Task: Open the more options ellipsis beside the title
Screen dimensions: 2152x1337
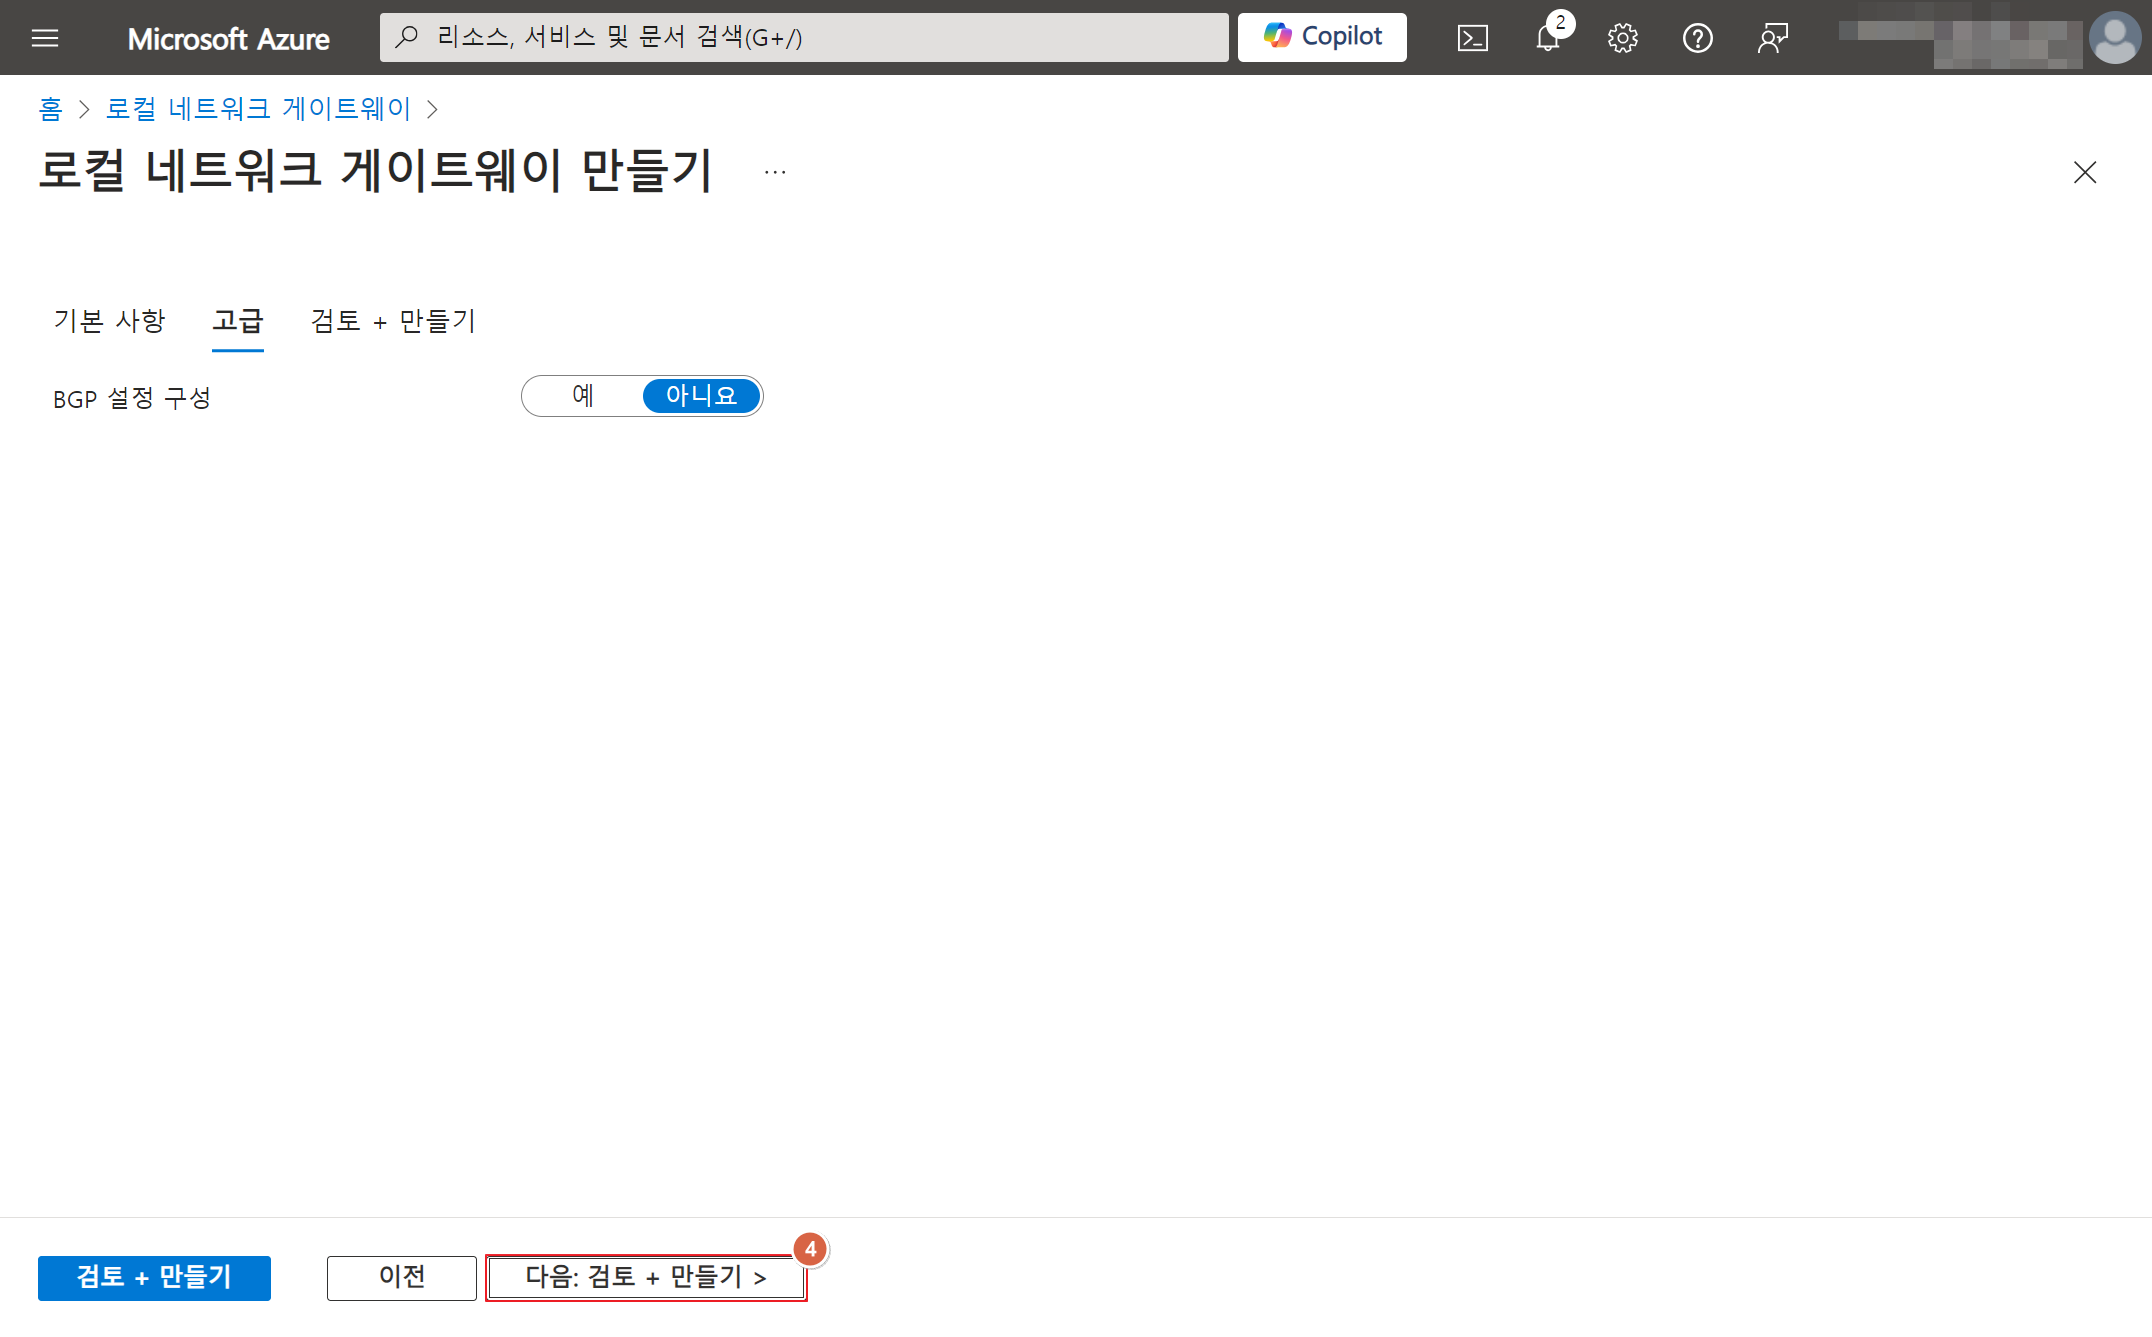Action: [775, 172]
